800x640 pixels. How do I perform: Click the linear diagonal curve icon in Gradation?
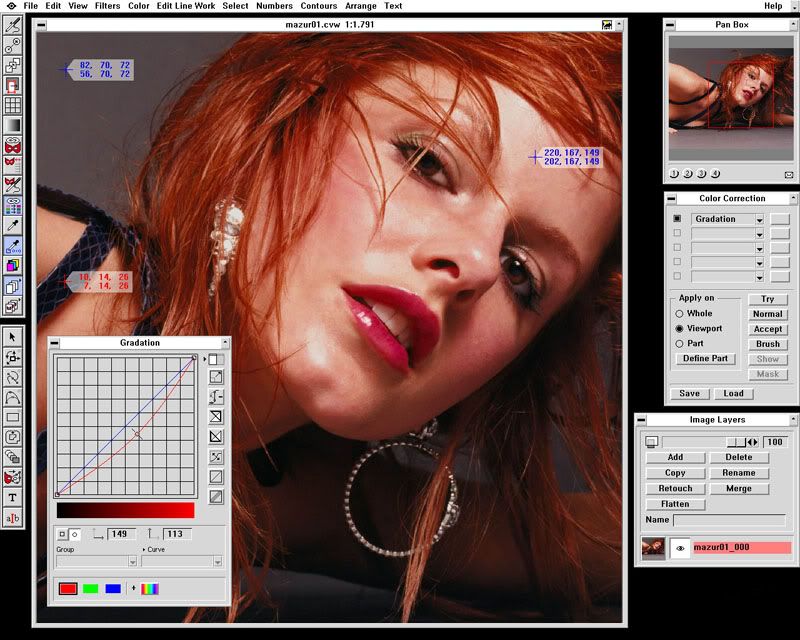216,477
